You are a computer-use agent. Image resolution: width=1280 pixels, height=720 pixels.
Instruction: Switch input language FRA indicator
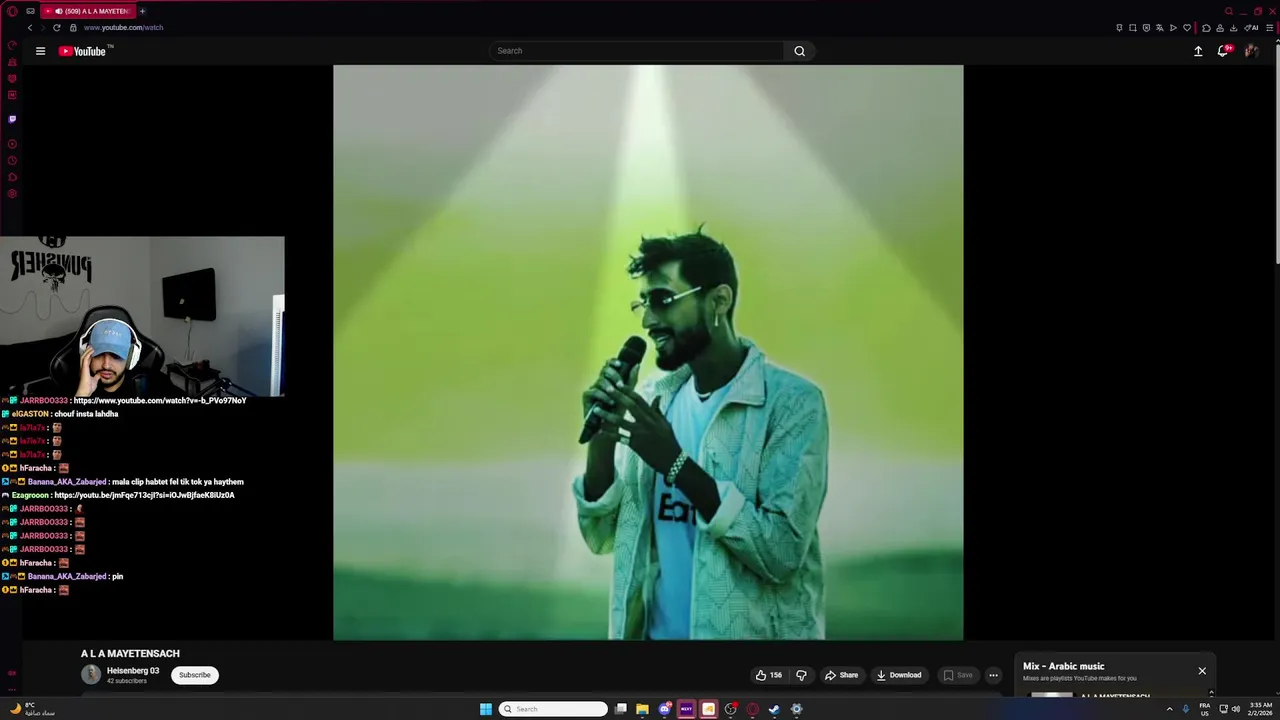(x=1205, y=709)
